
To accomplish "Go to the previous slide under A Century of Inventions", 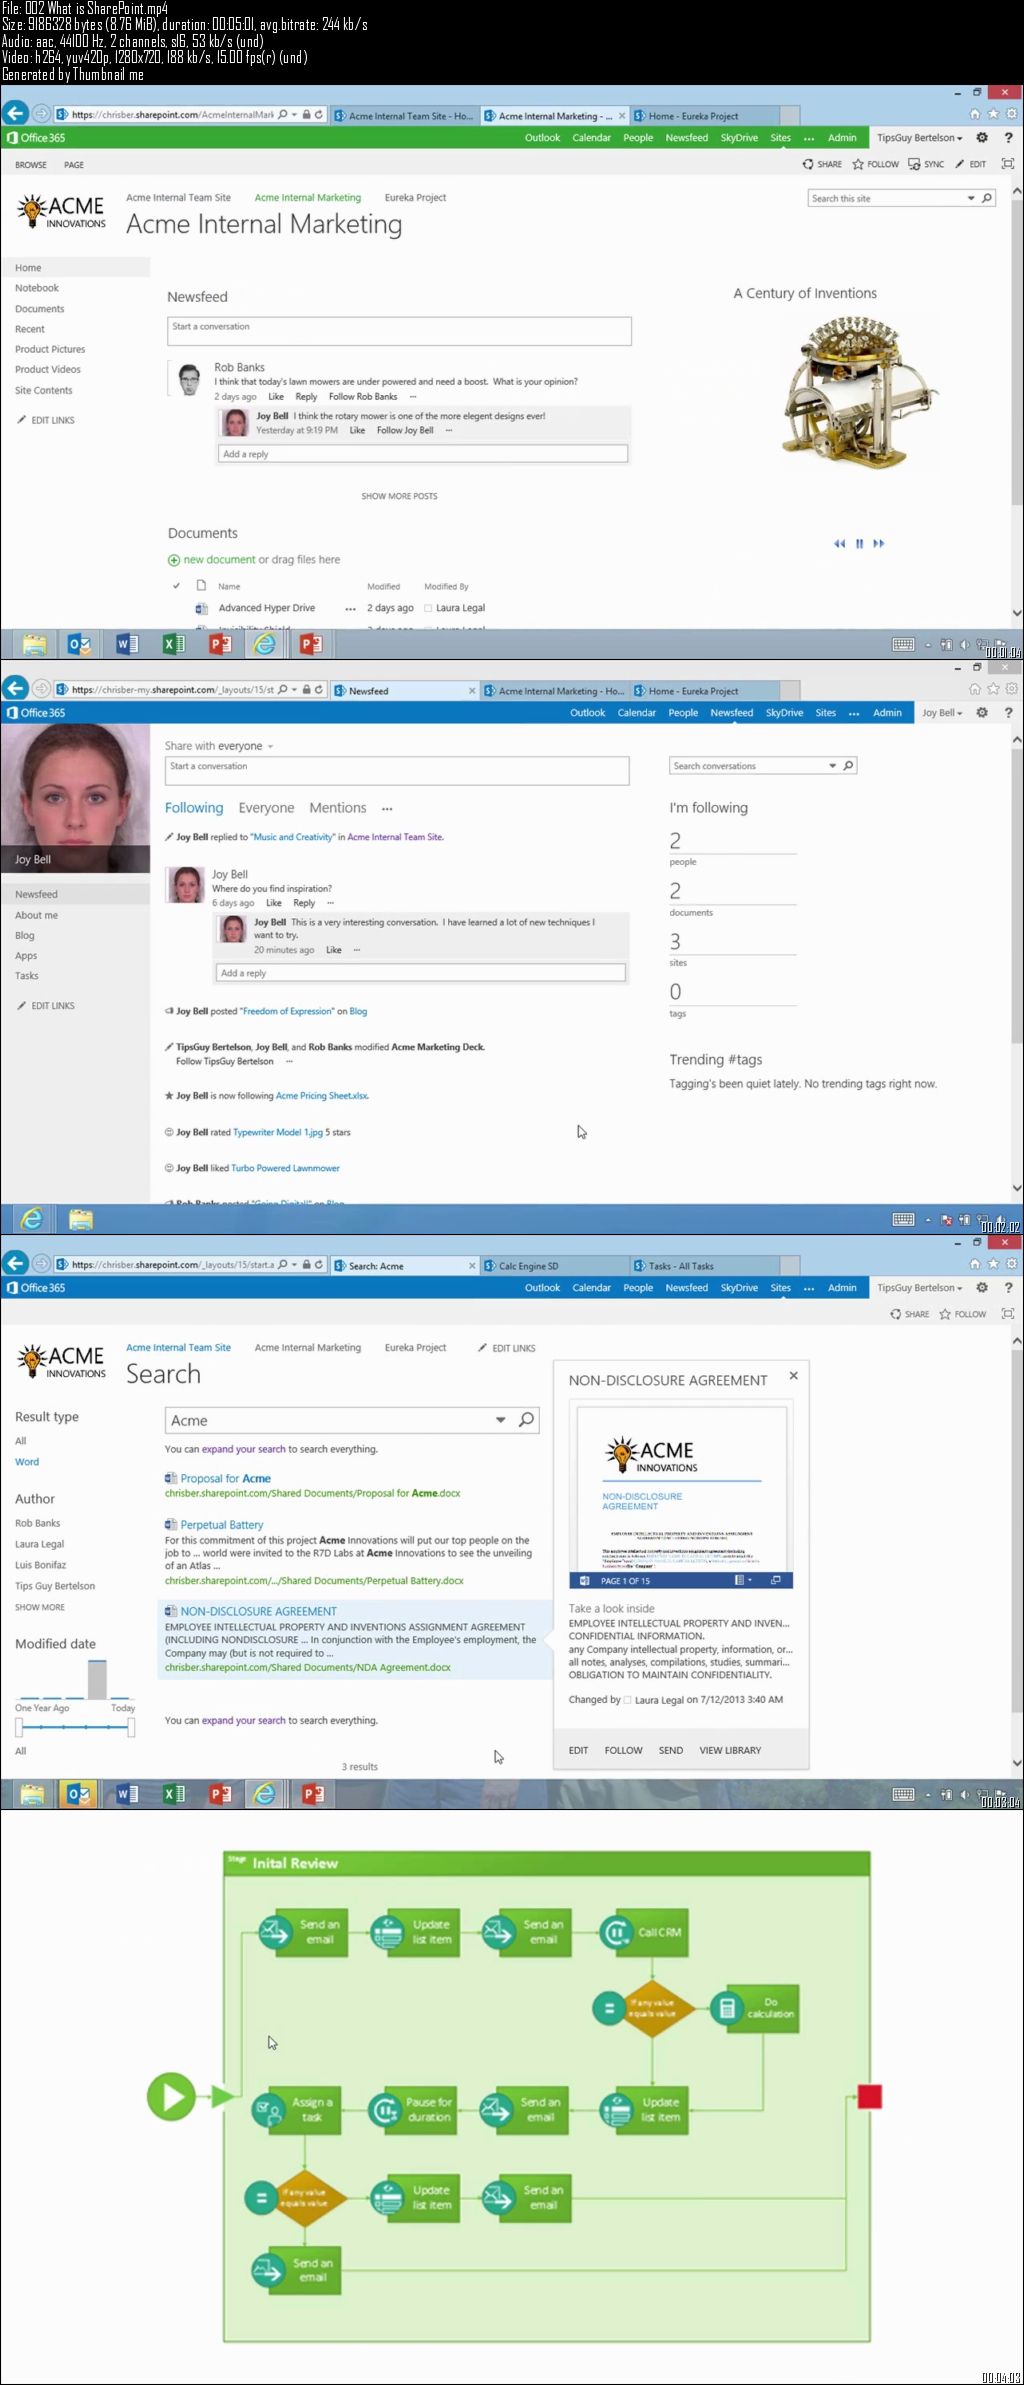I will point(840,544).
